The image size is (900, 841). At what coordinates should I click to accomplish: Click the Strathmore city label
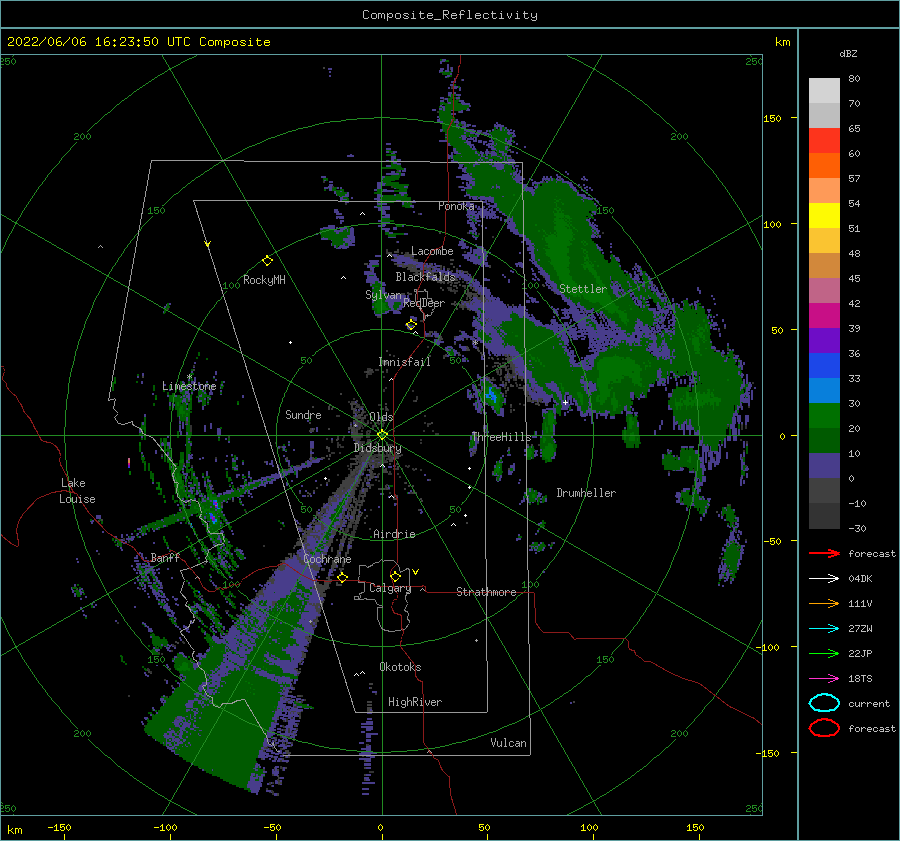point(486,592)
